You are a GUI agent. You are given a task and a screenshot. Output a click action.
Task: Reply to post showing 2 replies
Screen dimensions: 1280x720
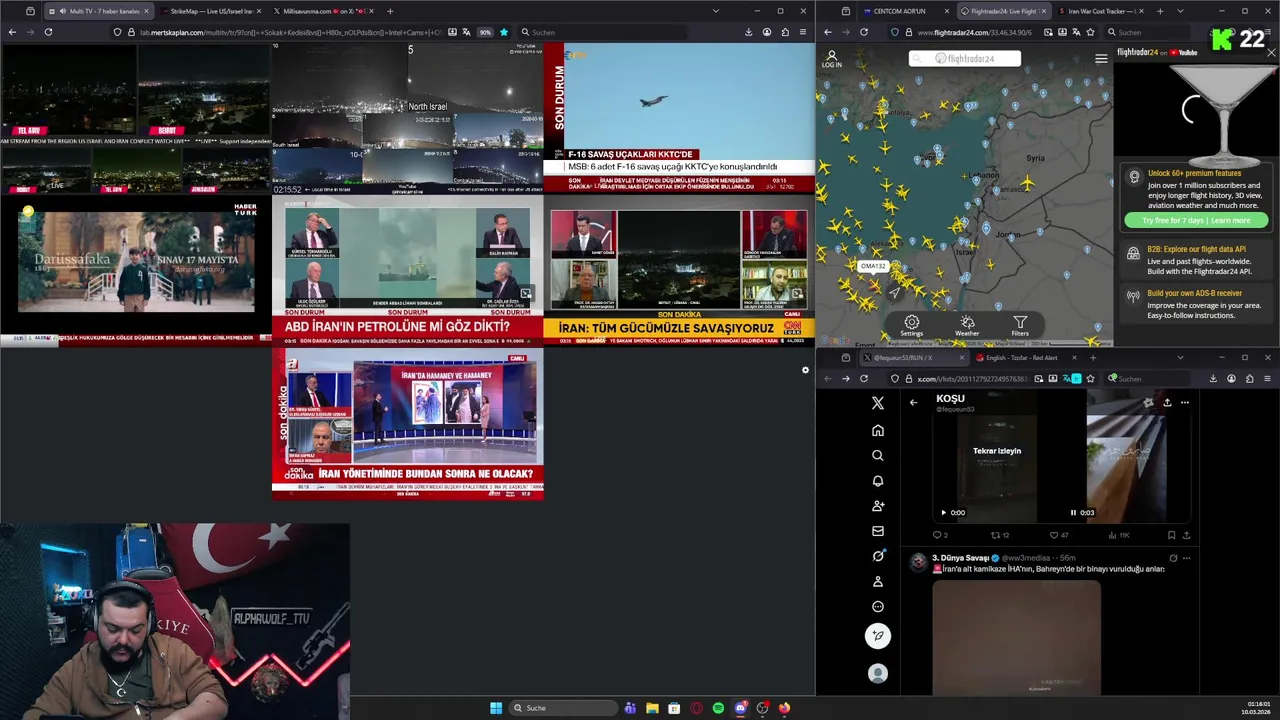tap(940, 535)
